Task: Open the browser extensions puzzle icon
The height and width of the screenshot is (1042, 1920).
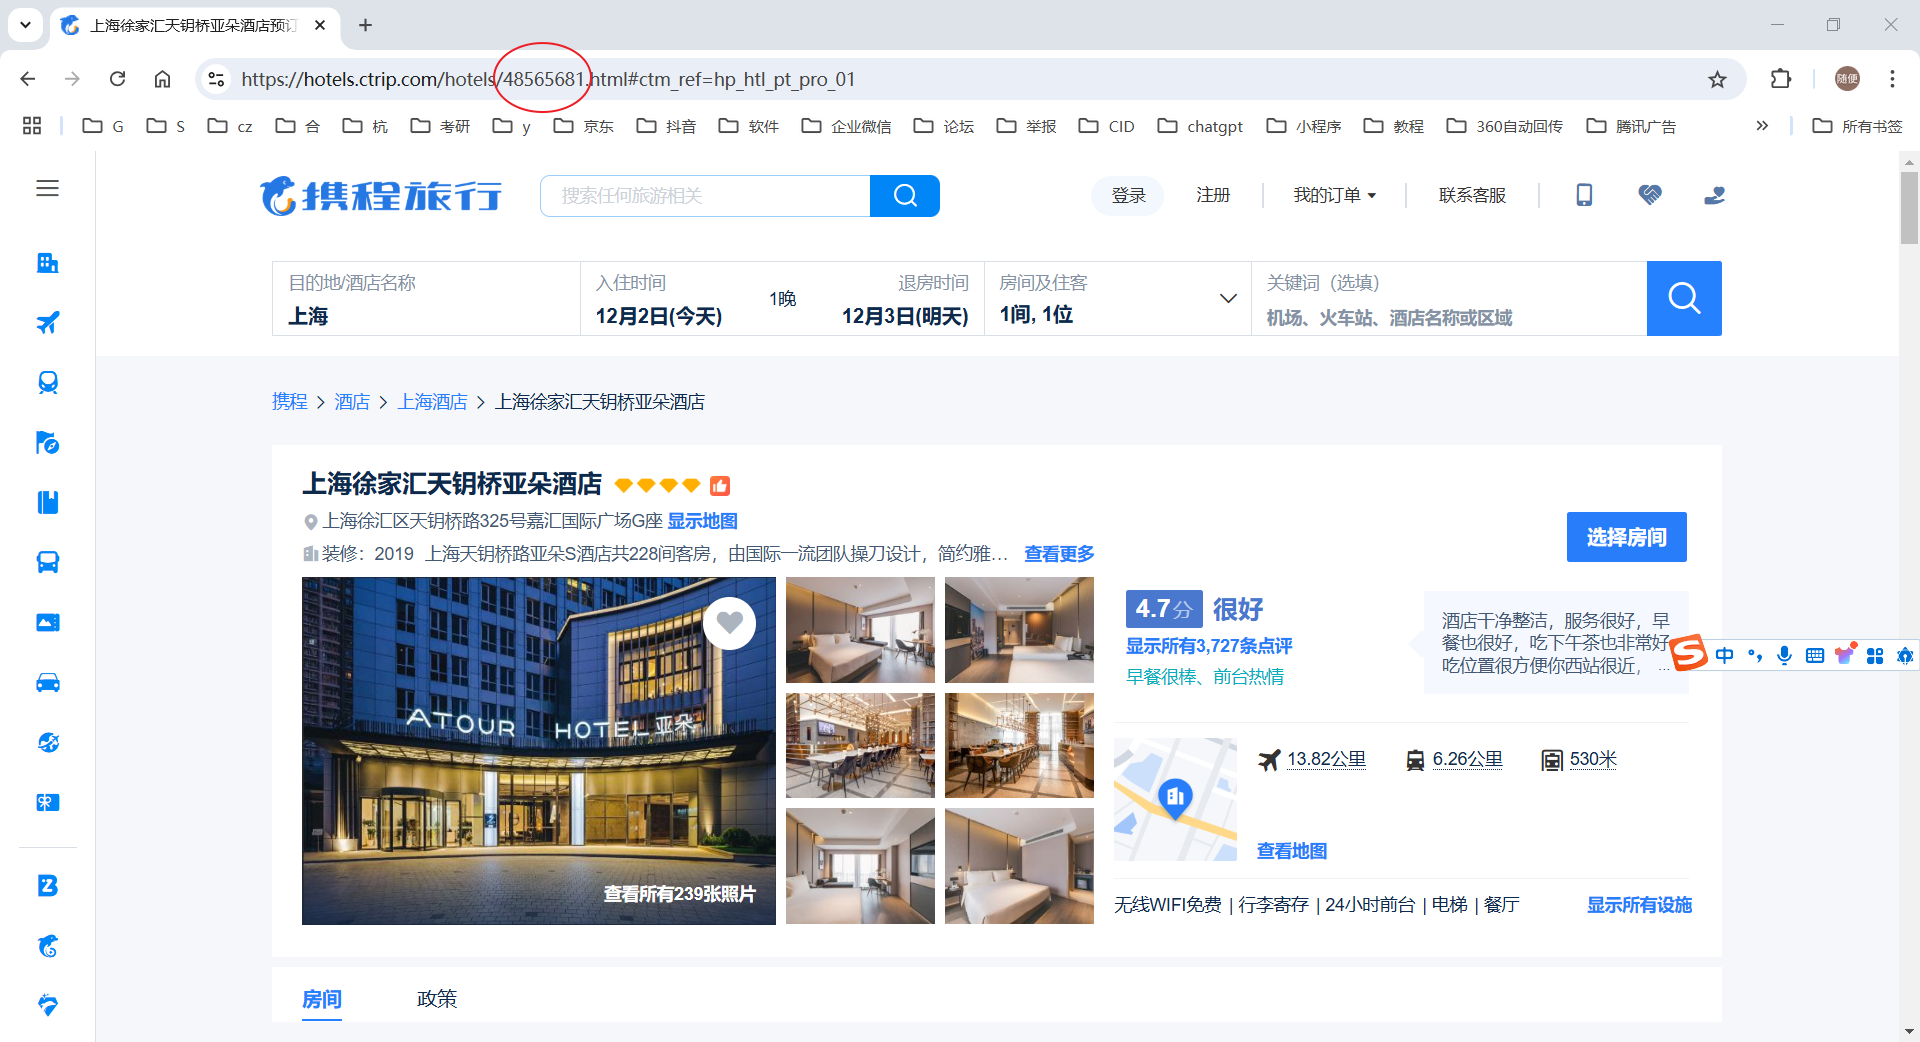Action: (1780, 79)
